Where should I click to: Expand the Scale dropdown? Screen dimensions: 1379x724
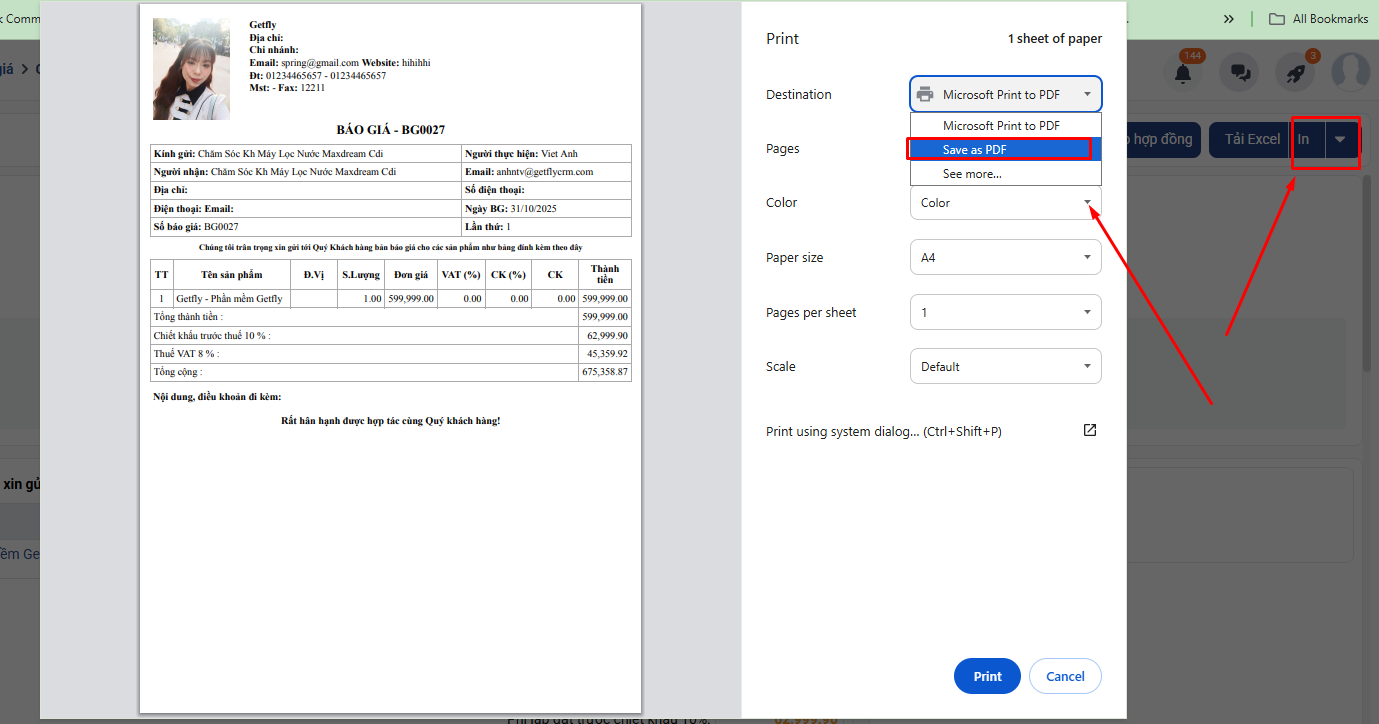1005,366
